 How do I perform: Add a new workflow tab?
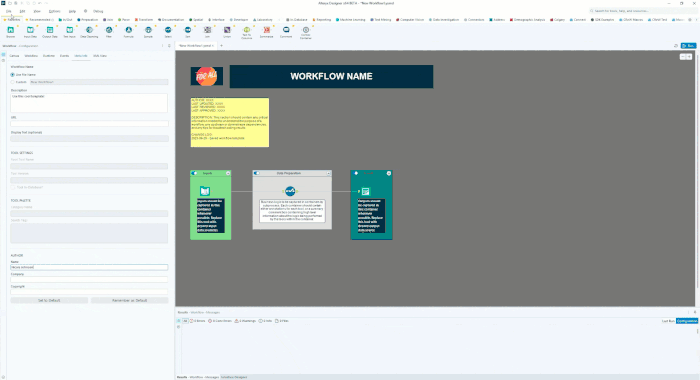(221, 46)
